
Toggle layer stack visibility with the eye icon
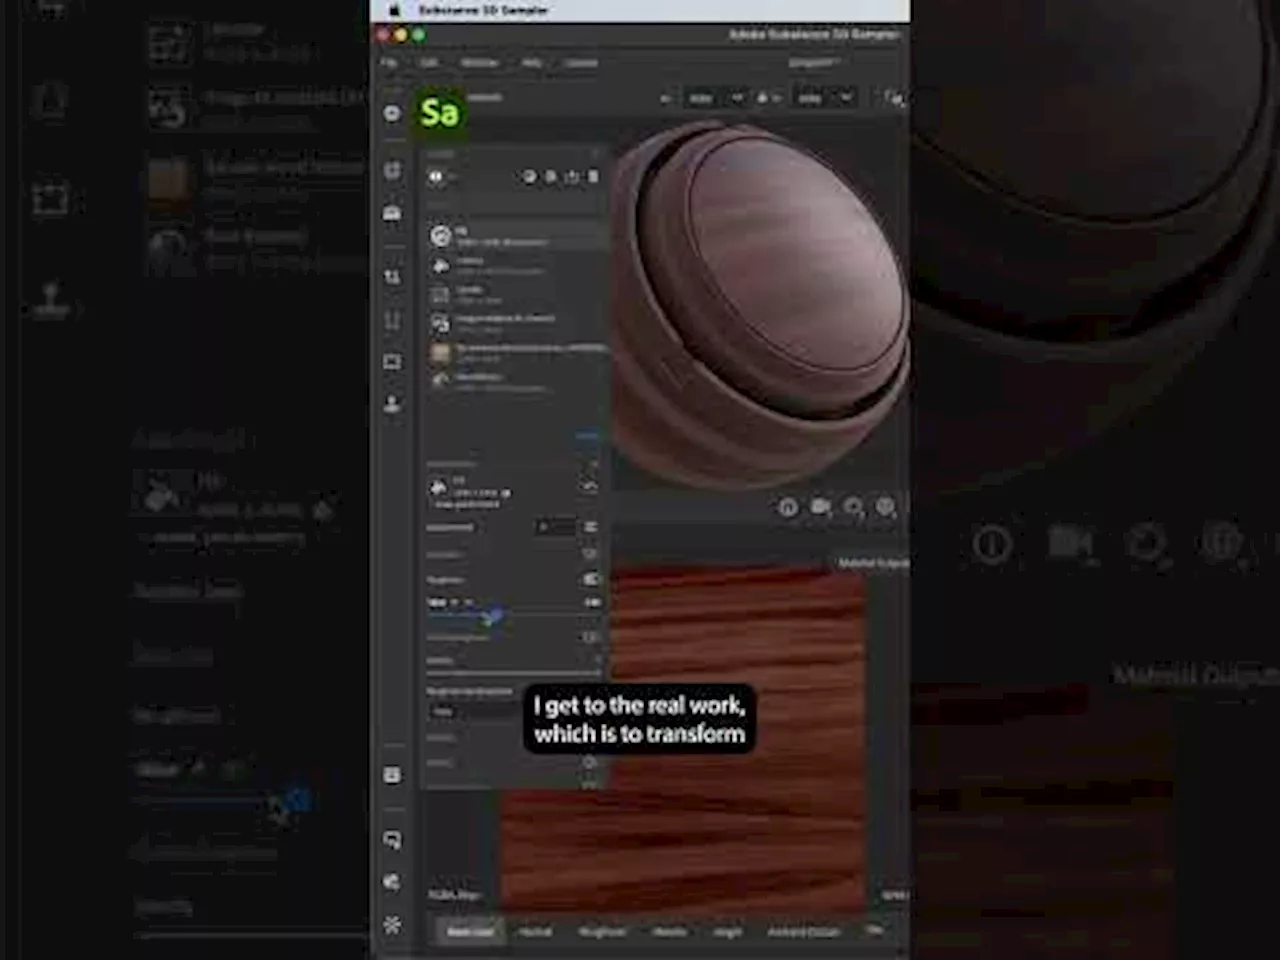[x=436, y=177]
